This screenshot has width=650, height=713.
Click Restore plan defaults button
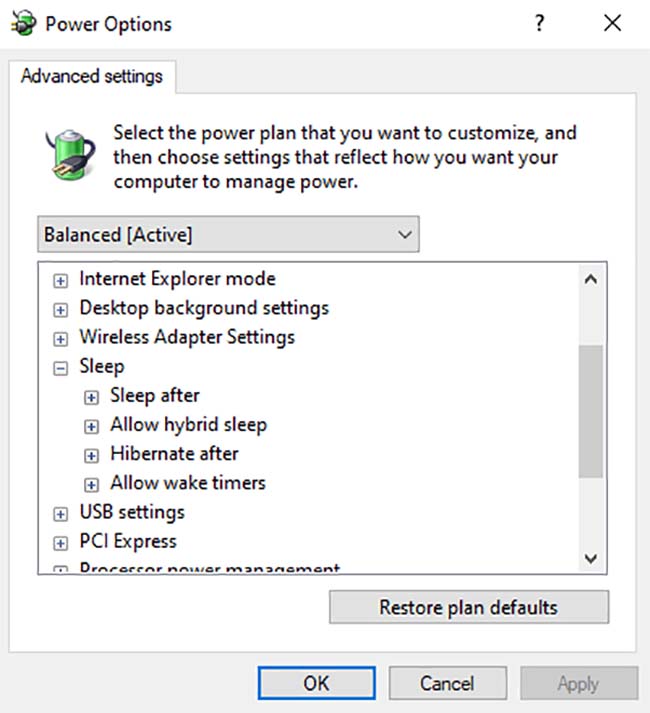pos(469,607)
